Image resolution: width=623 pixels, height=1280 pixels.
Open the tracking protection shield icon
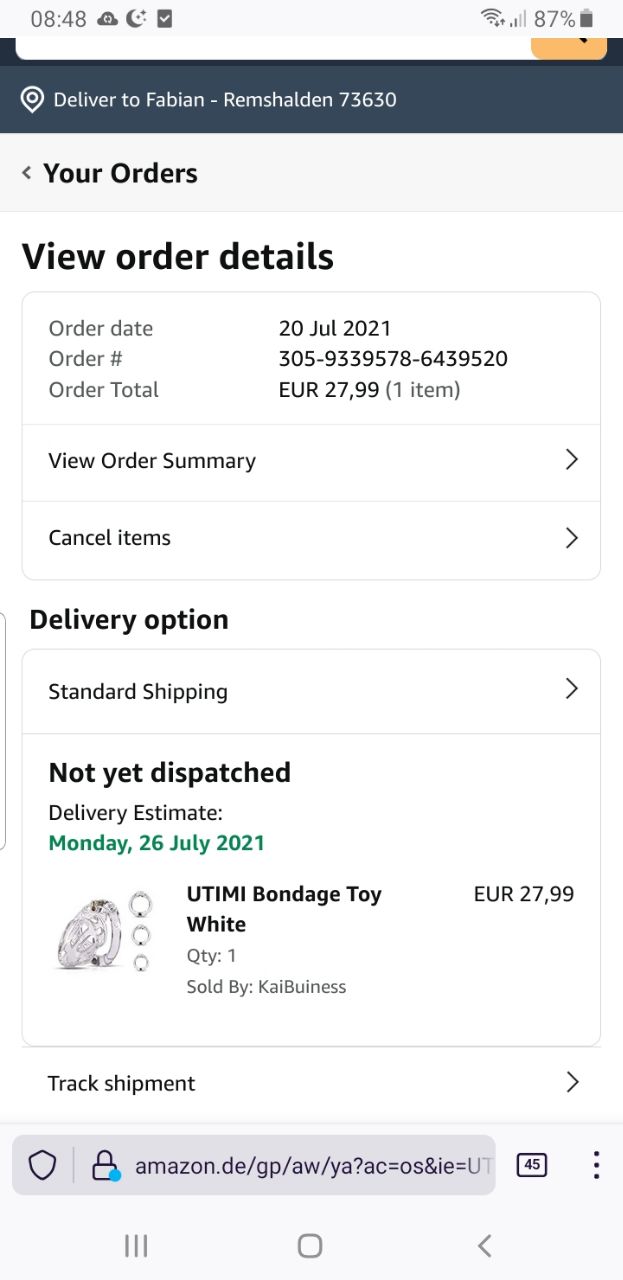pos(42,1165)
